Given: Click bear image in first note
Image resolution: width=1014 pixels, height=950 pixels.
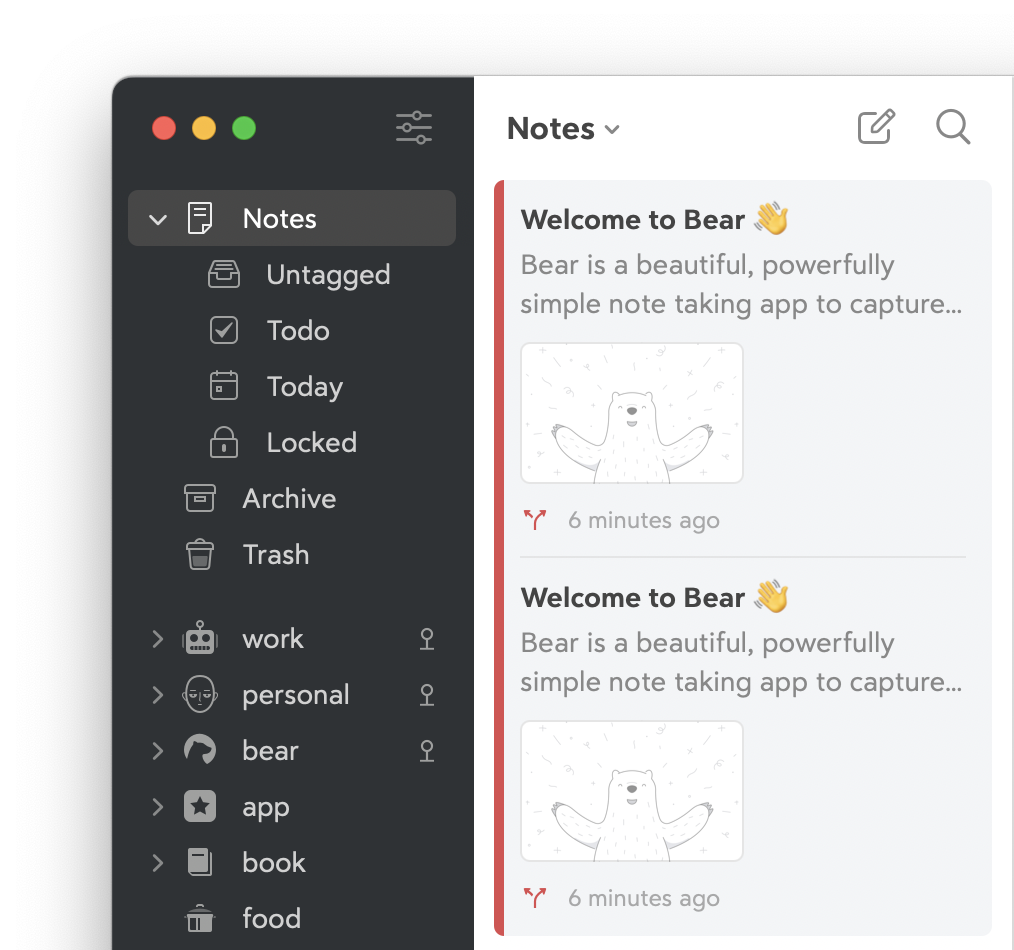Looking at the screenshot, I should pyautogui.click(x=631, y=413).
